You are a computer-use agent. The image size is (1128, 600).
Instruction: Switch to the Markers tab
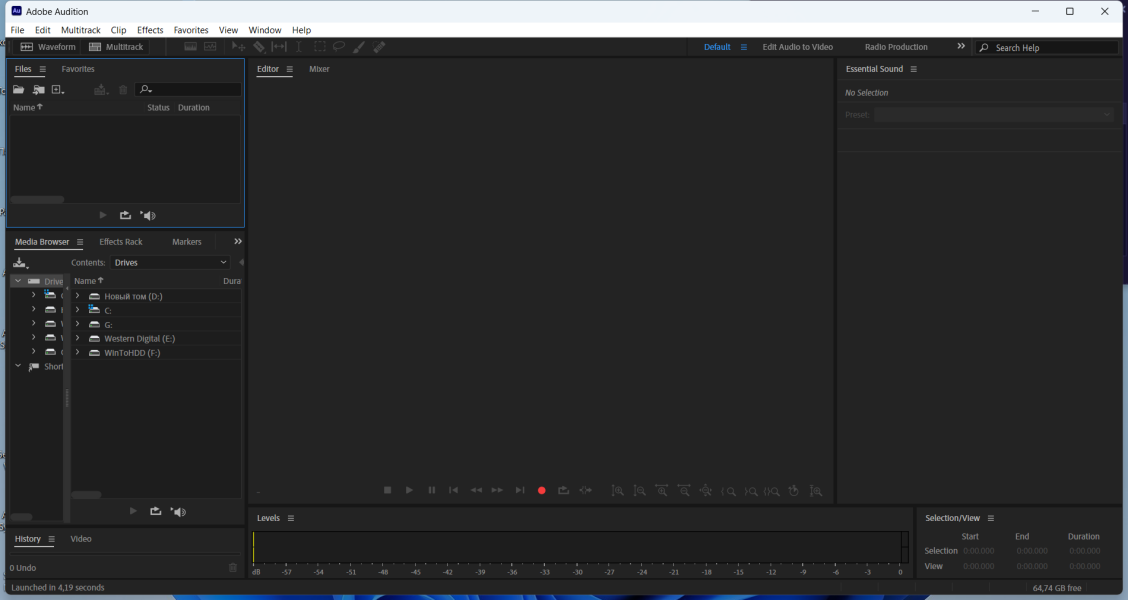click(186, 242)
